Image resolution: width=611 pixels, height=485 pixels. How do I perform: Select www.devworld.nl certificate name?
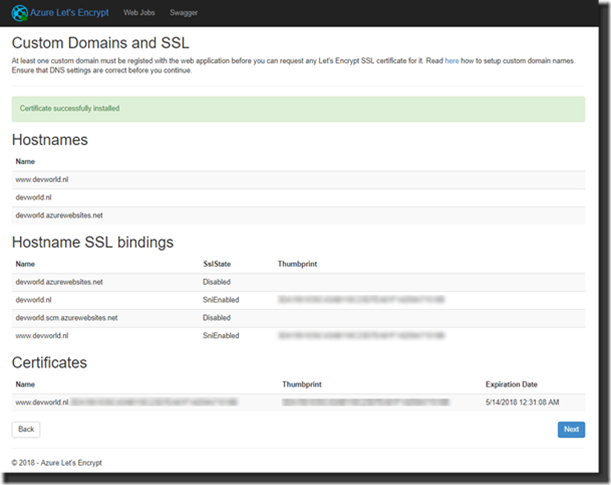42,402
